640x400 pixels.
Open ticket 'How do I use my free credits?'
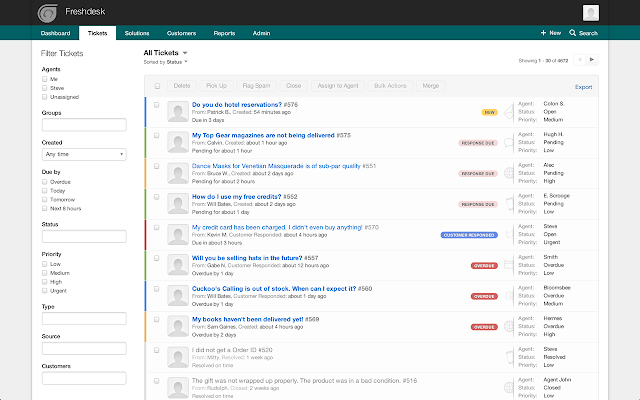pyautogui.click(x=237, y=196)
